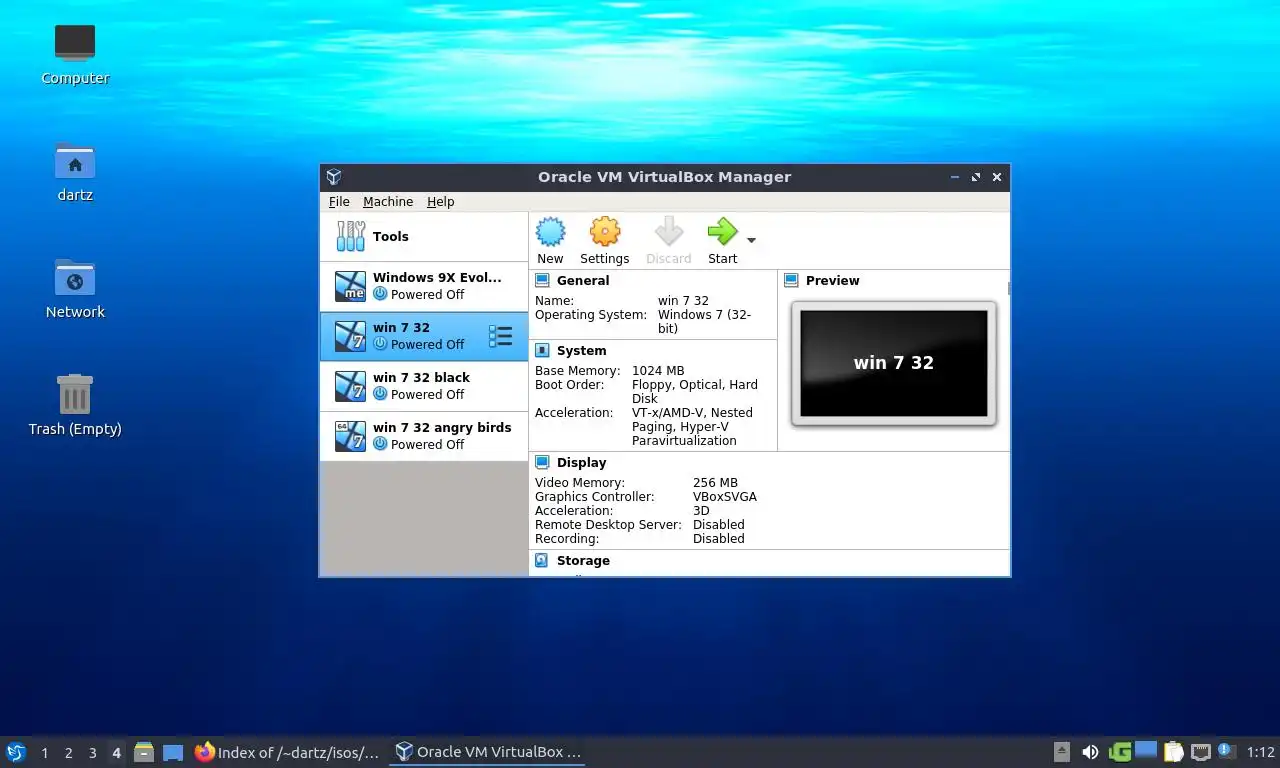The width and height of the screenshot is (1280, 768).
Task: Click the General section icon
Action: tap(542, 281)
